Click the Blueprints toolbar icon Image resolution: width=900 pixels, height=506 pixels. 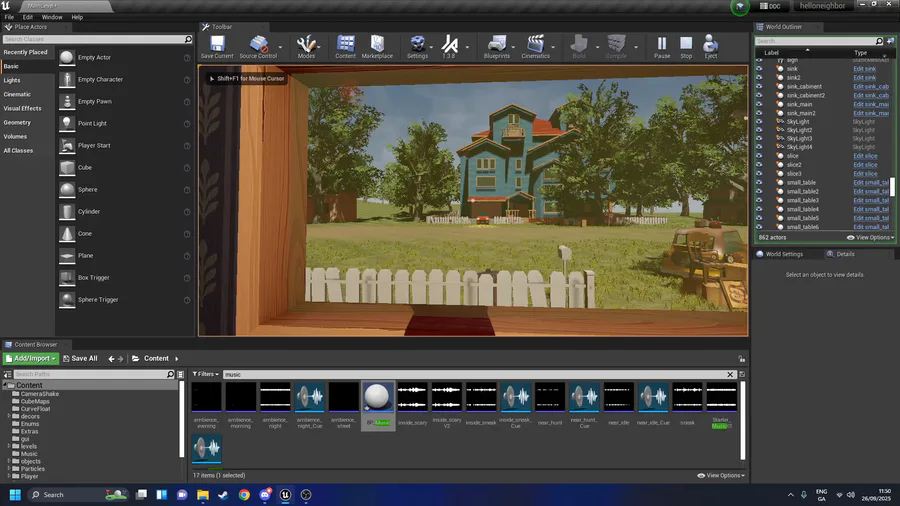pos(496,44)
